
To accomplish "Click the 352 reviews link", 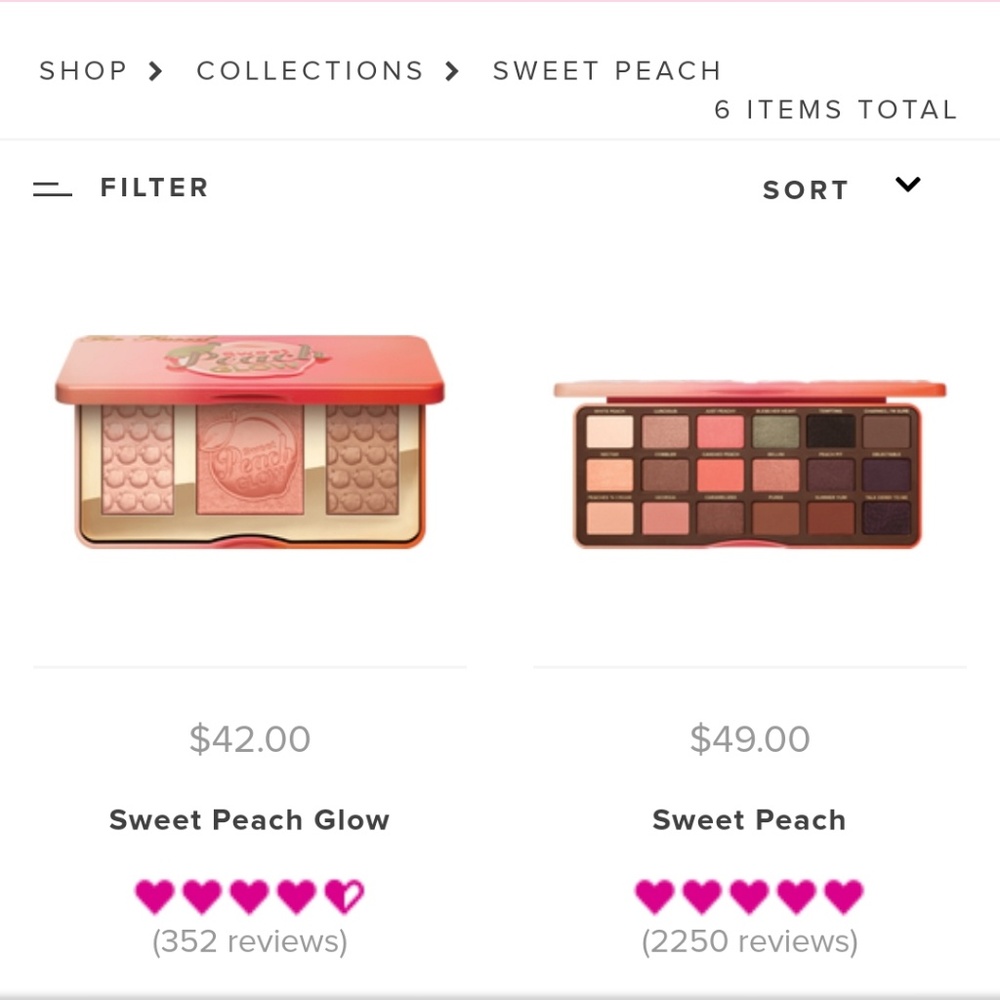I will pos(249,940).
